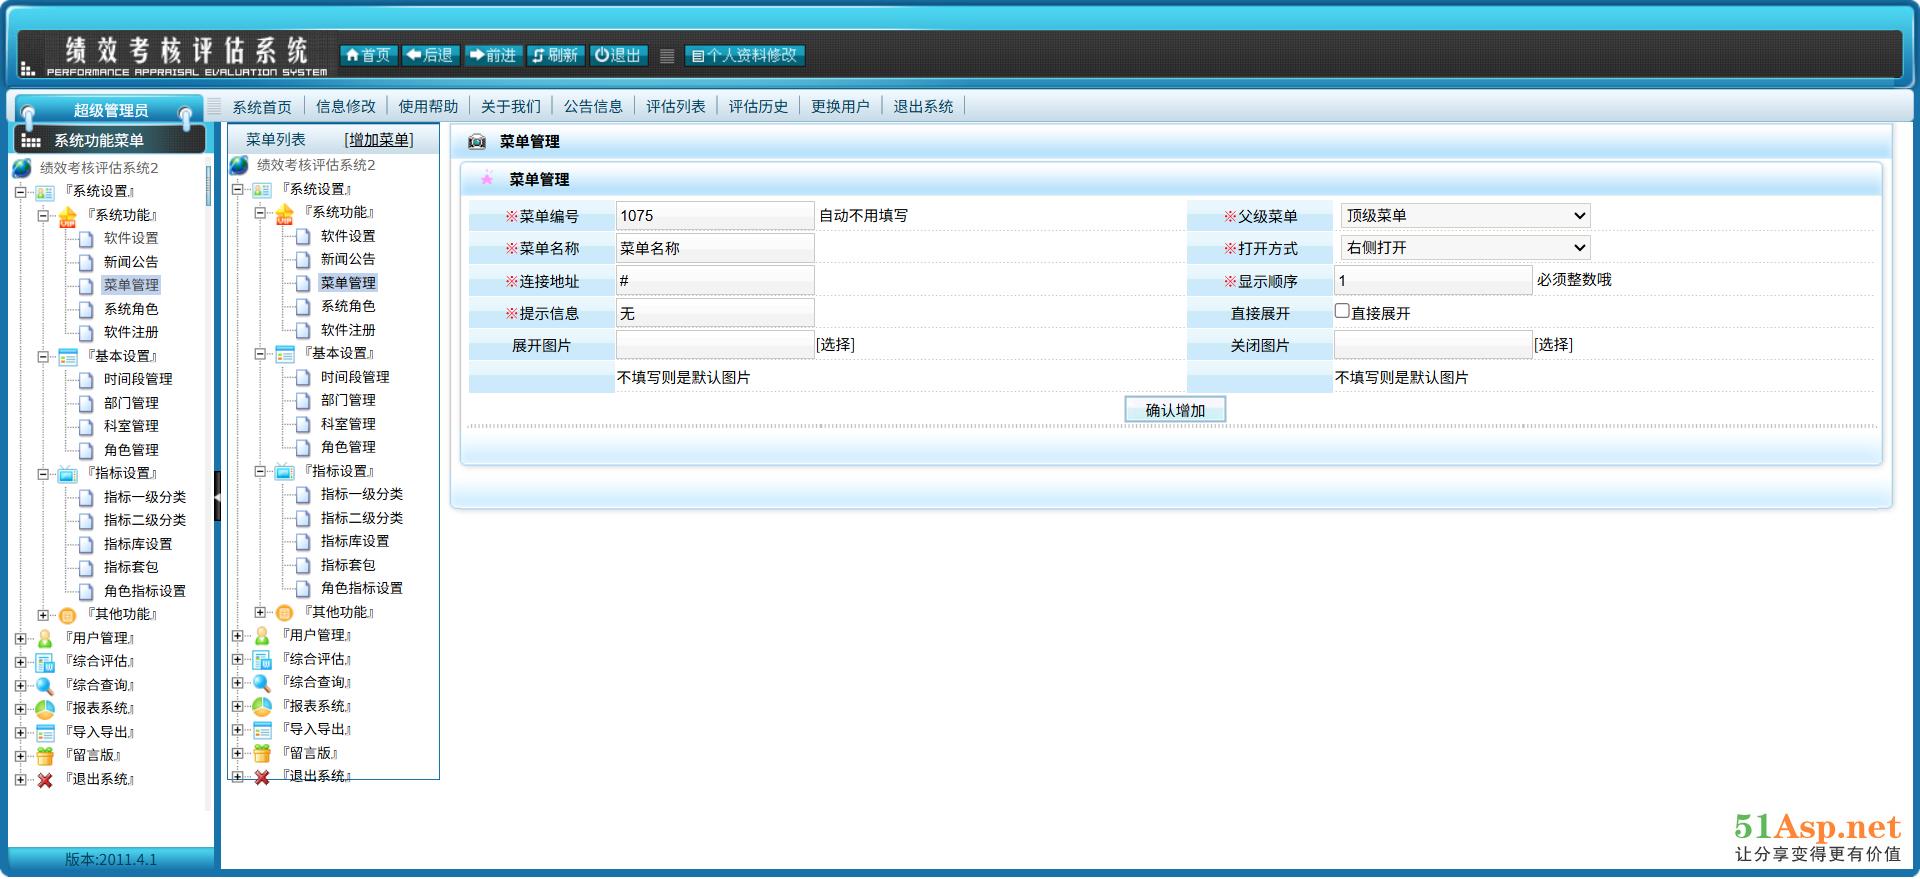
Task: Click the 系统功能 folder icon in middle tree
Action: coord(285,213)
